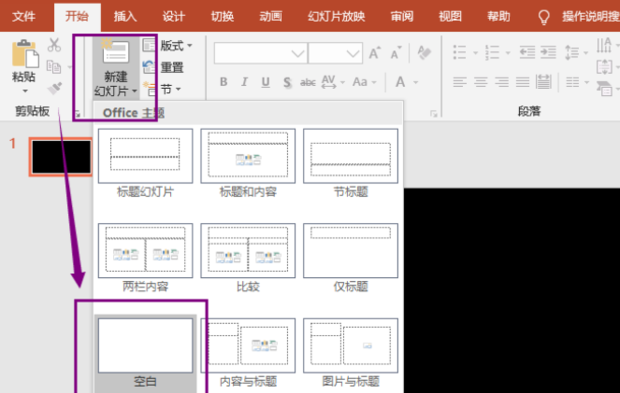This screenshot has width=620, height=393.
Task: Open the Layout (版式) dropdown
Action: click(x=168, y=46)
